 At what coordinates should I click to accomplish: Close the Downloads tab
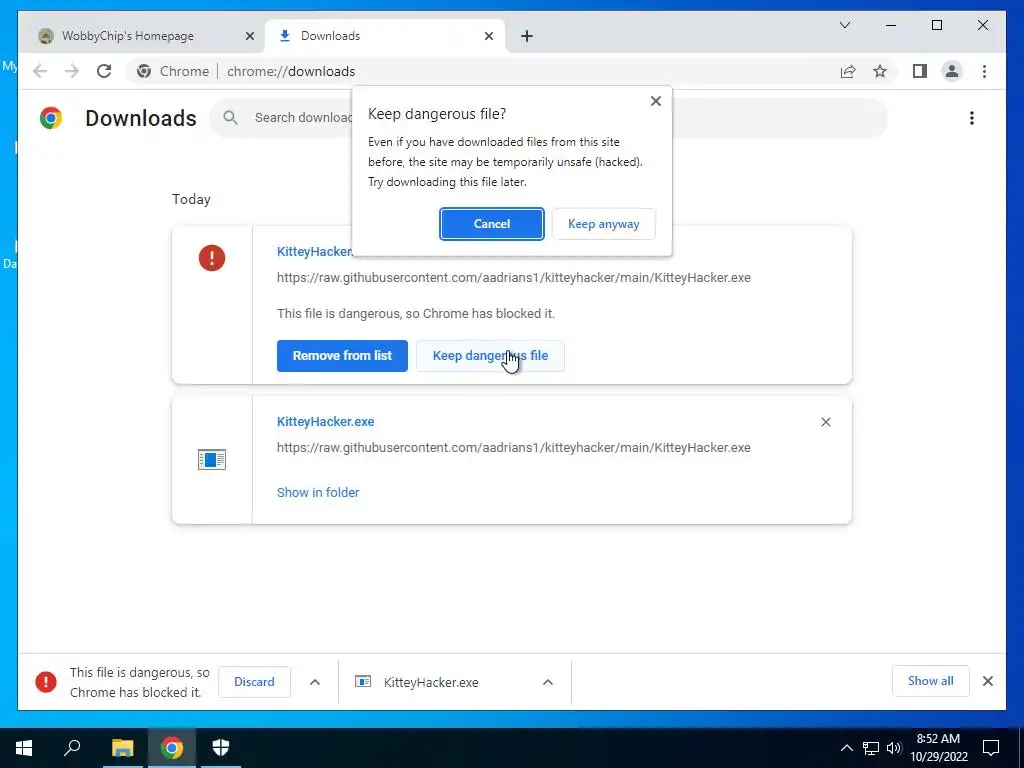488,37
